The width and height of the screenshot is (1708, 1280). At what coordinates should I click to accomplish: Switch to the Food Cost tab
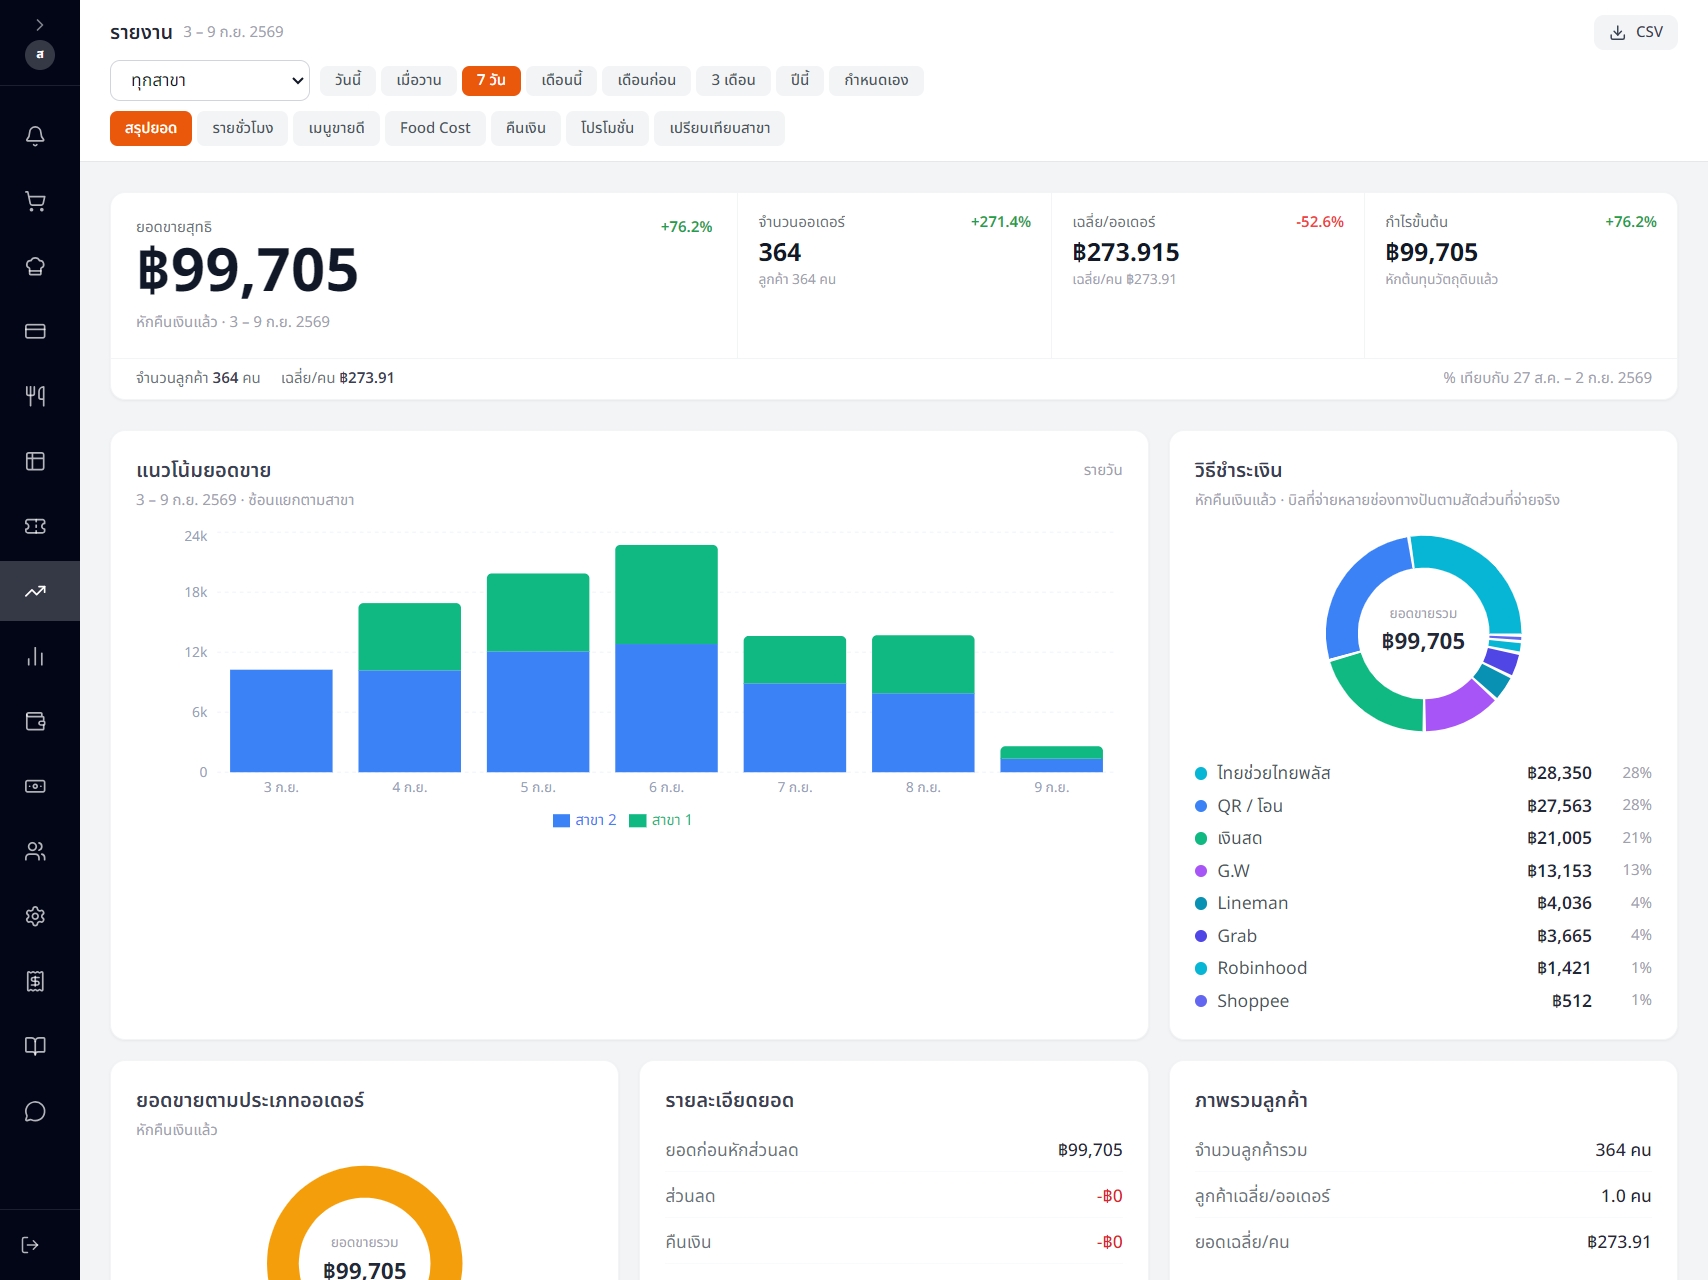coord(435,128)
